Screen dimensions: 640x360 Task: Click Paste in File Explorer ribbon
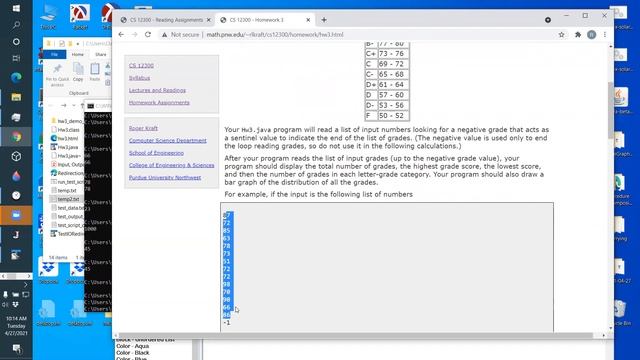95,73
